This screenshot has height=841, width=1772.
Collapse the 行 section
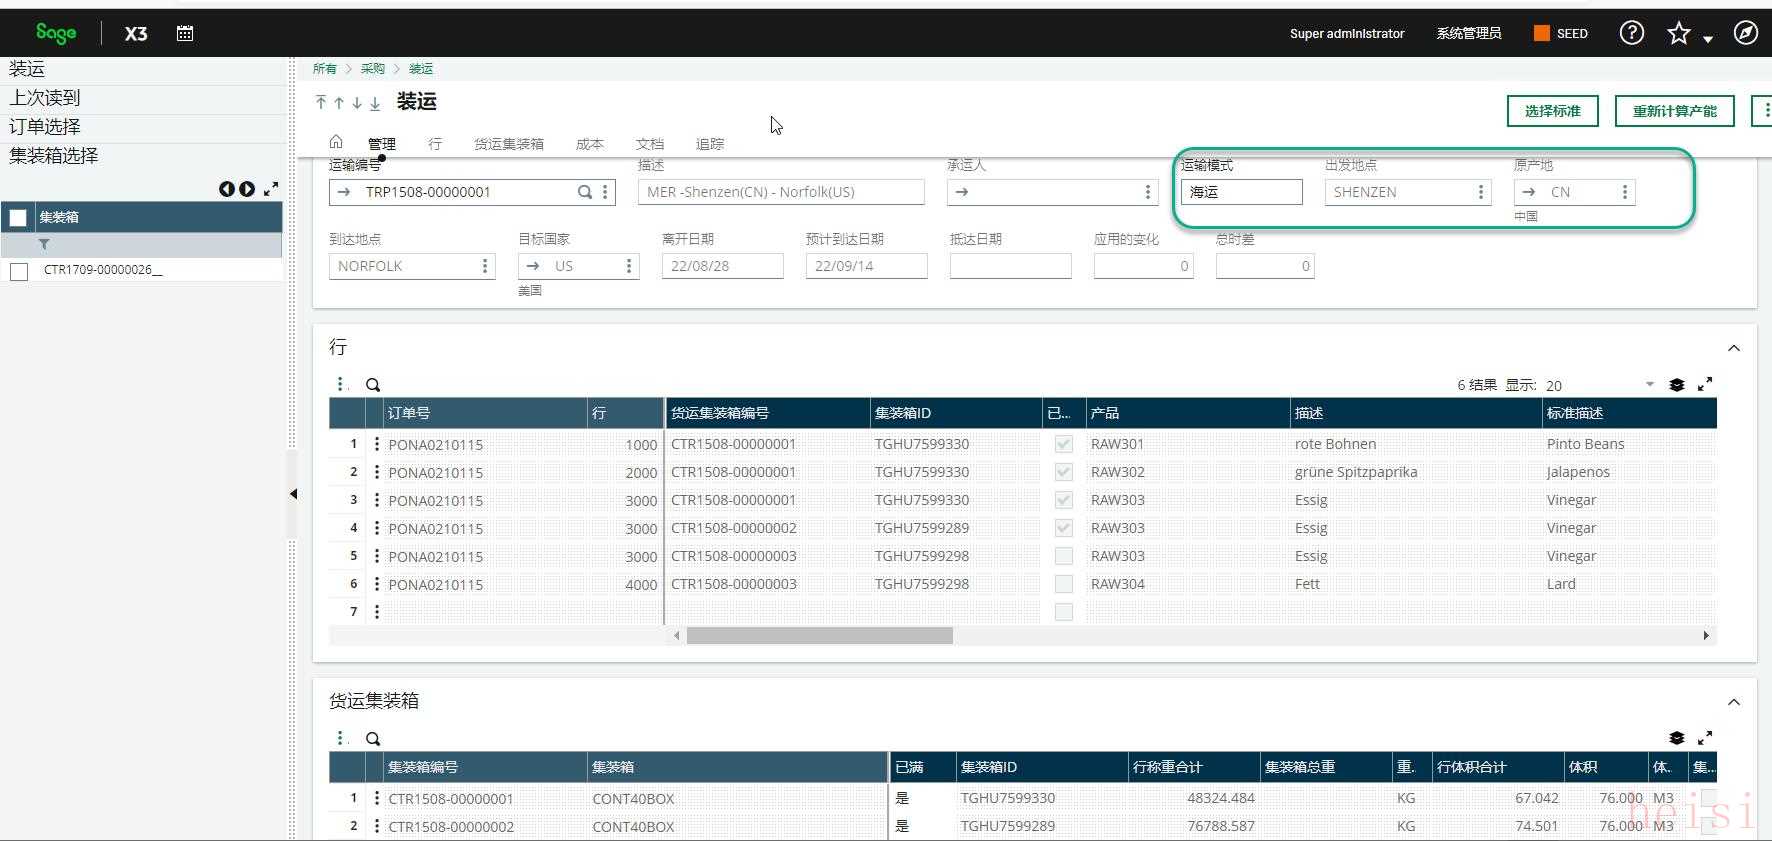pos(1734,348)
